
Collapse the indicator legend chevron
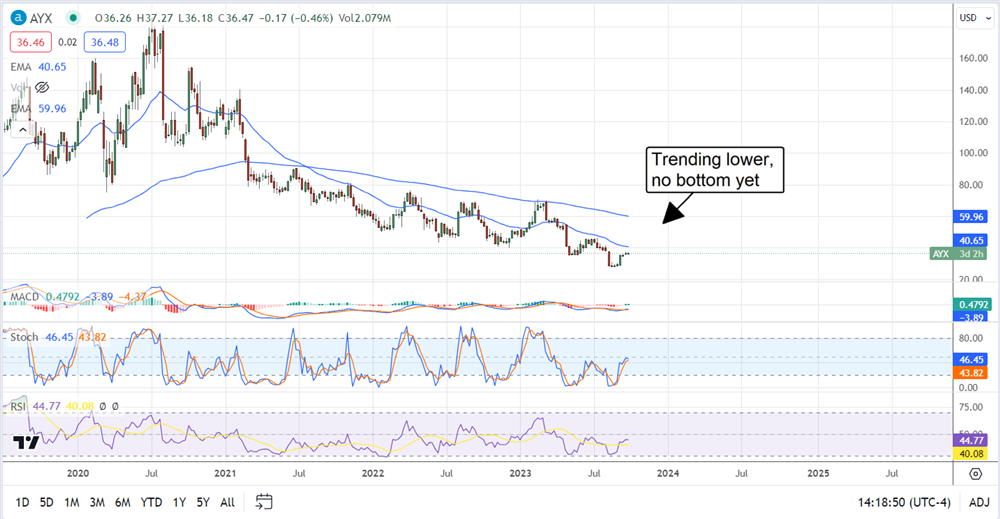(22, 130)
